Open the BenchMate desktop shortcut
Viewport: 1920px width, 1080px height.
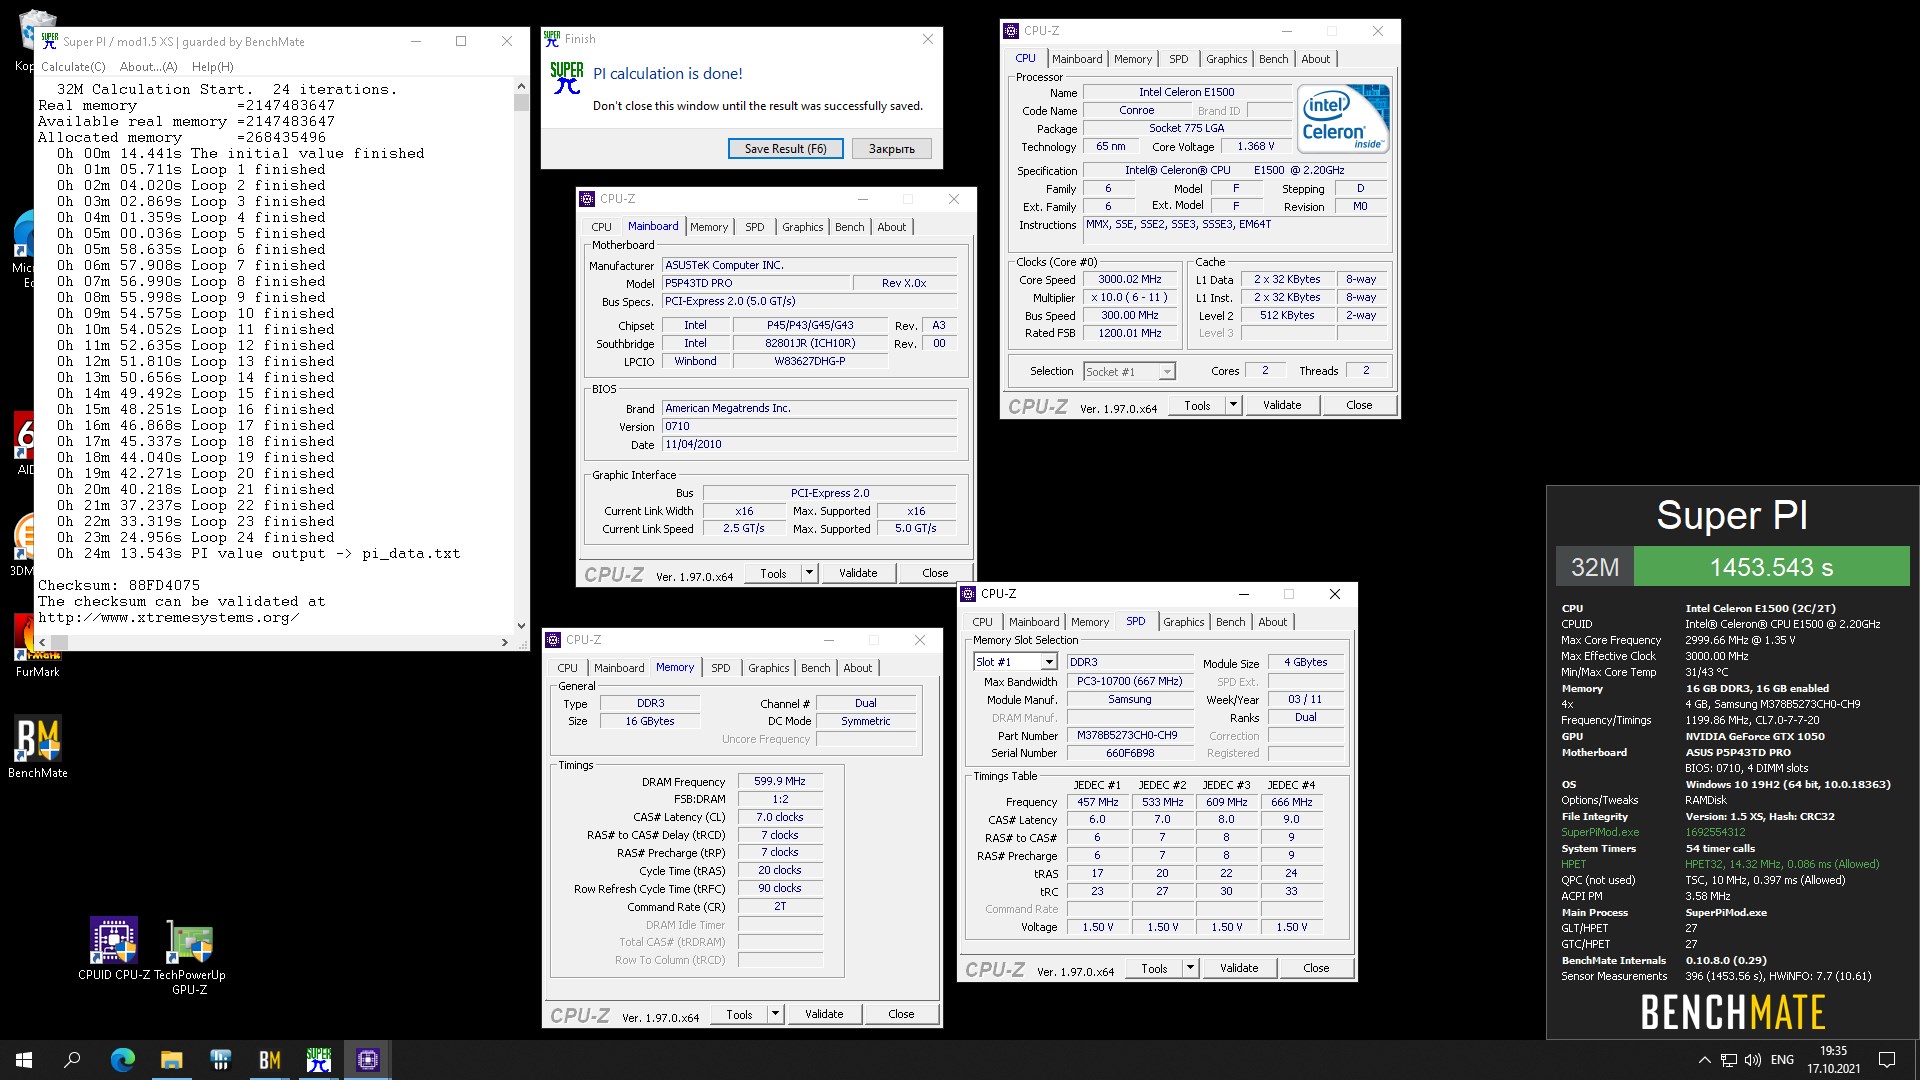[x=38, y=746]
